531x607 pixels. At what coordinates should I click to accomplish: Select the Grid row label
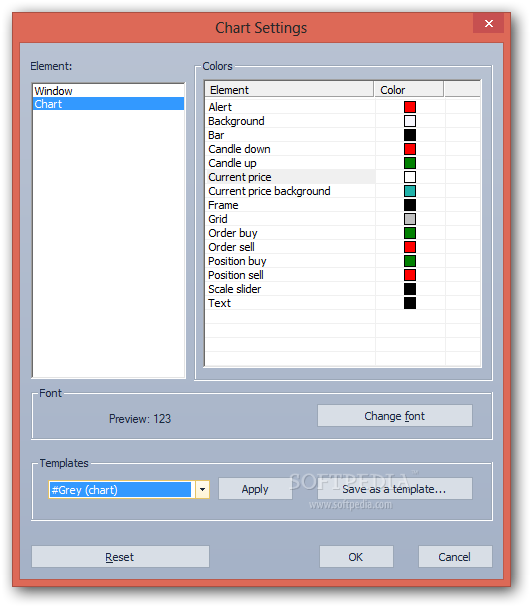pyautogui.click(x=218, y=219)
